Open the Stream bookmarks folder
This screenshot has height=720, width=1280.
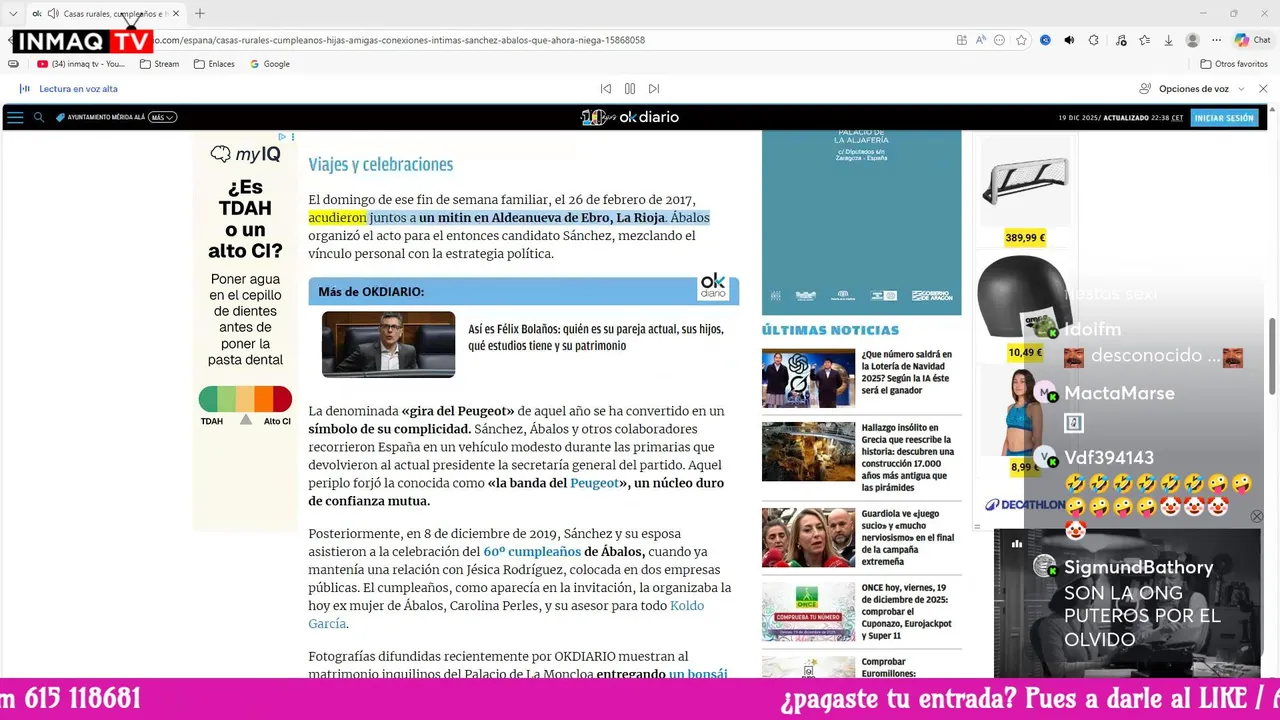tap(160, 64)
